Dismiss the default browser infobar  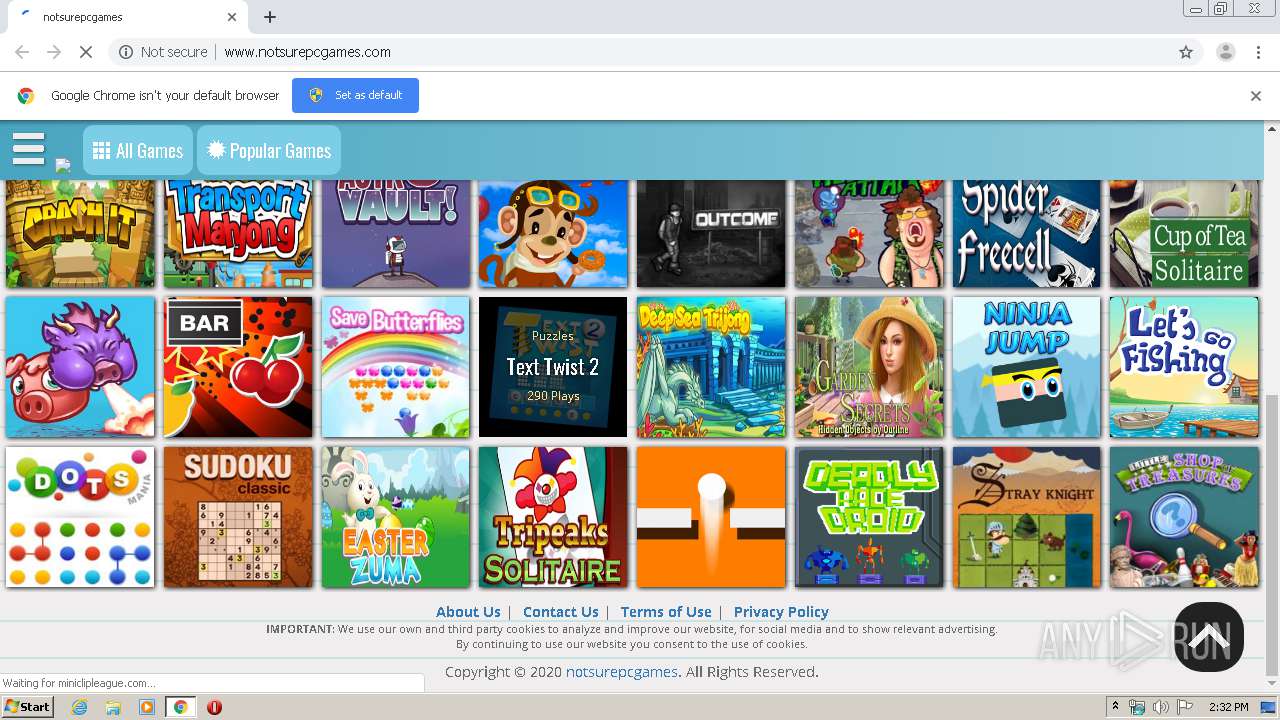1256,96
